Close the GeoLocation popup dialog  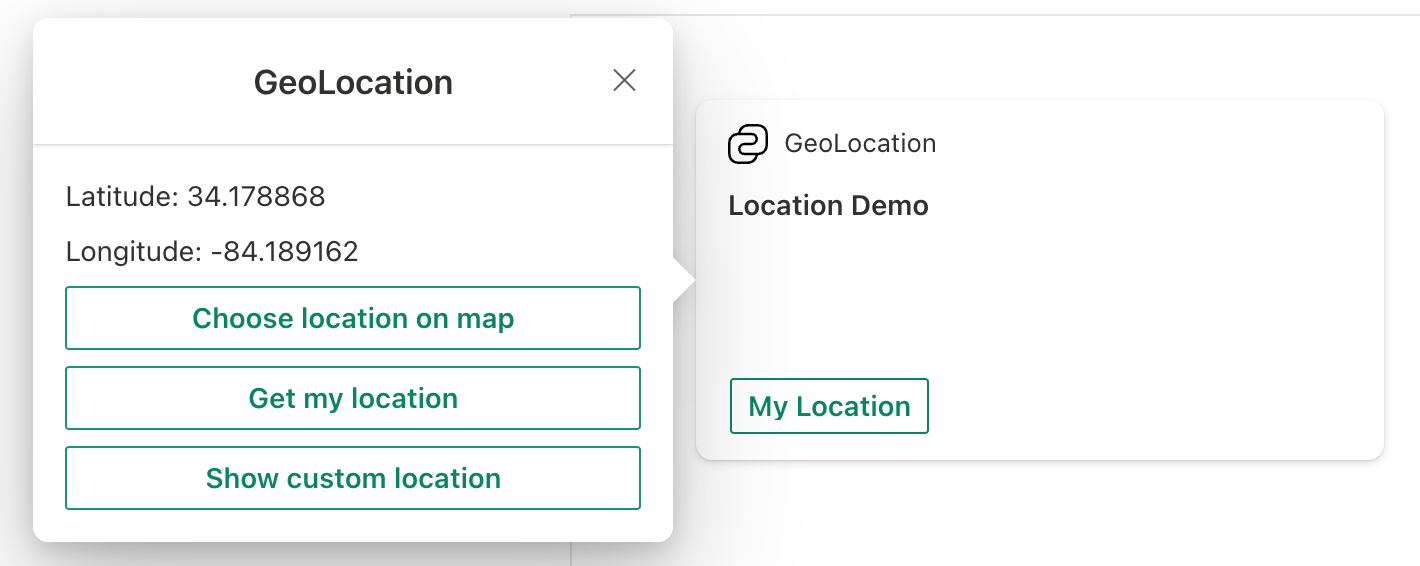624,80
